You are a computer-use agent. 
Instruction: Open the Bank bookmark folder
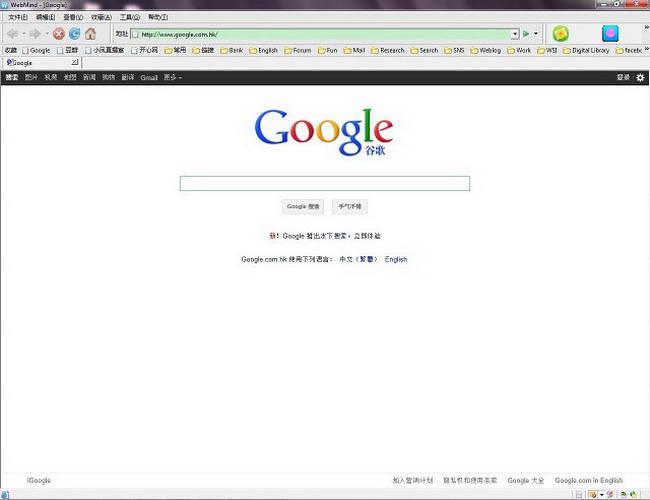pyautogui.click(x=232, y=51)
